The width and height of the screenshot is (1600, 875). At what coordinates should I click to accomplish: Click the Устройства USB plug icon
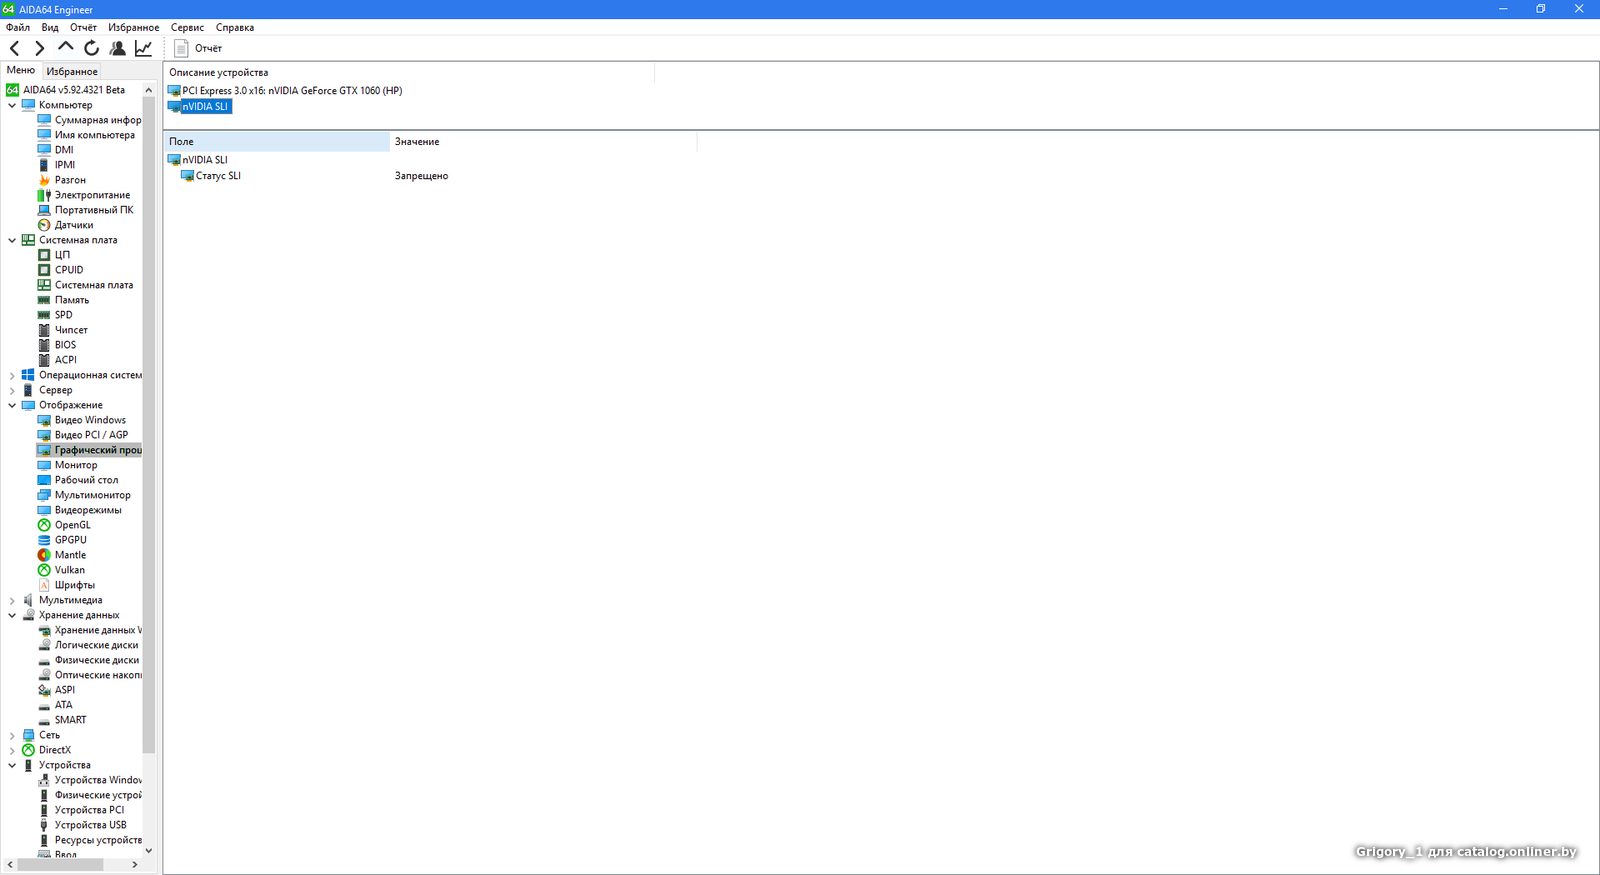tap(44, 825)
